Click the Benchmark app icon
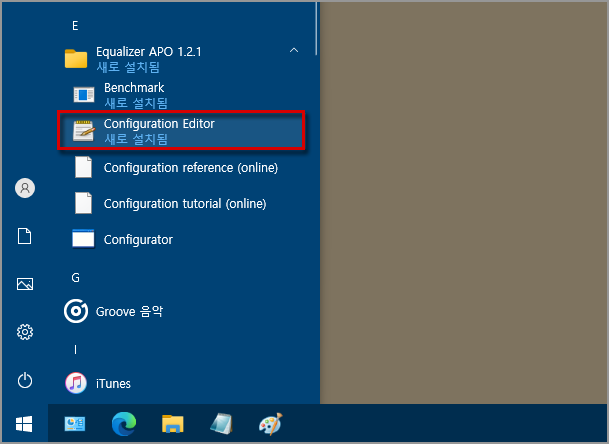This screenshot has height=444, width=609. click(x=84, y=94)
